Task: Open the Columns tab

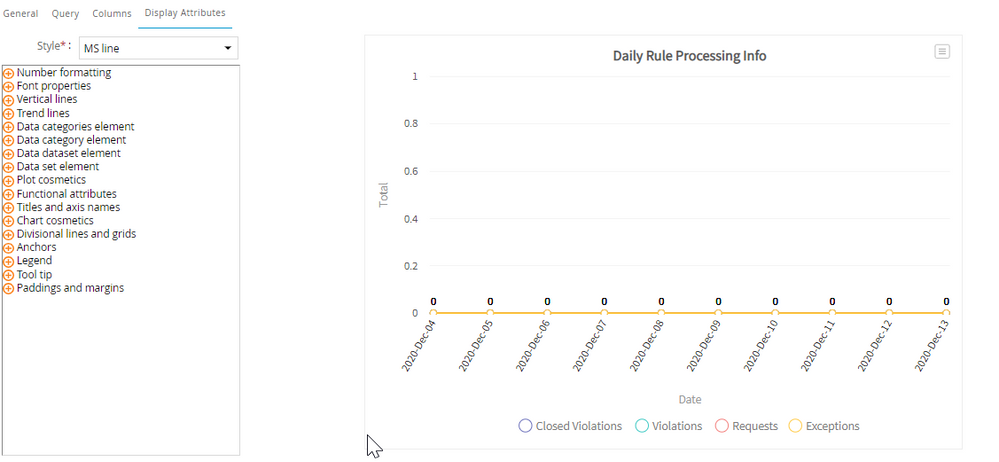Action: point(111,14)
